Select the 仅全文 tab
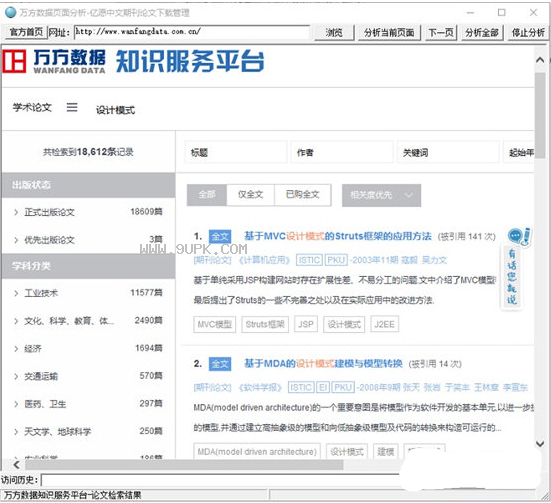Screen dimensions: 551x503 (x=251, y=195)
